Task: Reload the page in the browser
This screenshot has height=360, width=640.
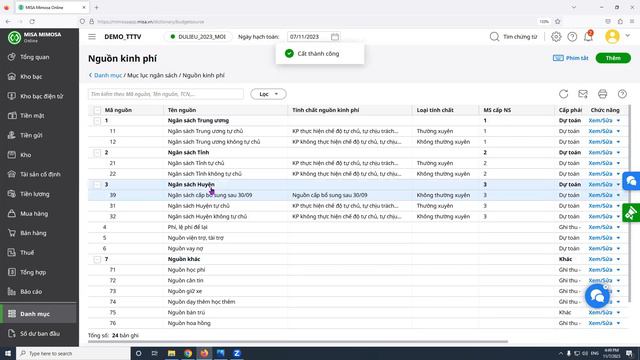Action: pos(32,21)
